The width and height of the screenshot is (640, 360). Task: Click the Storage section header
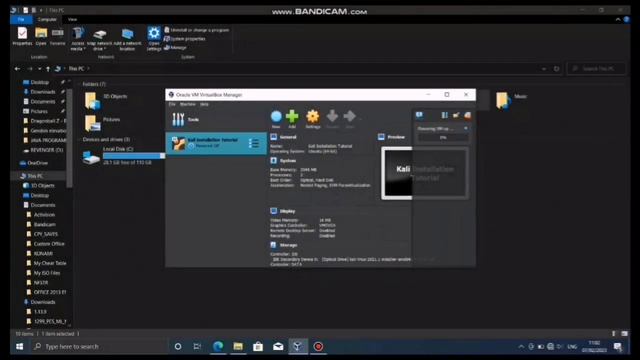point(288,245)
